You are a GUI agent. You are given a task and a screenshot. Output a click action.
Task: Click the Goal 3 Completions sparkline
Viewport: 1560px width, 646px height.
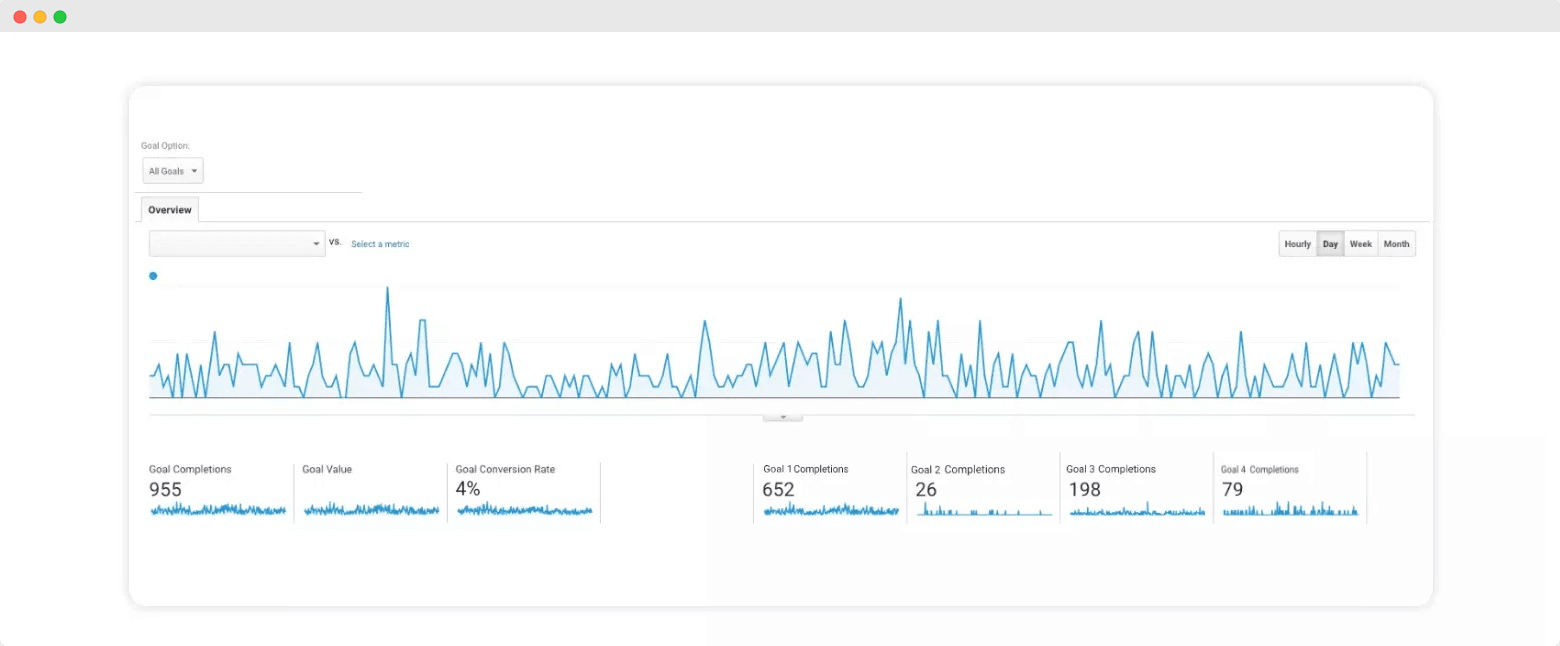click(1138, 510)
